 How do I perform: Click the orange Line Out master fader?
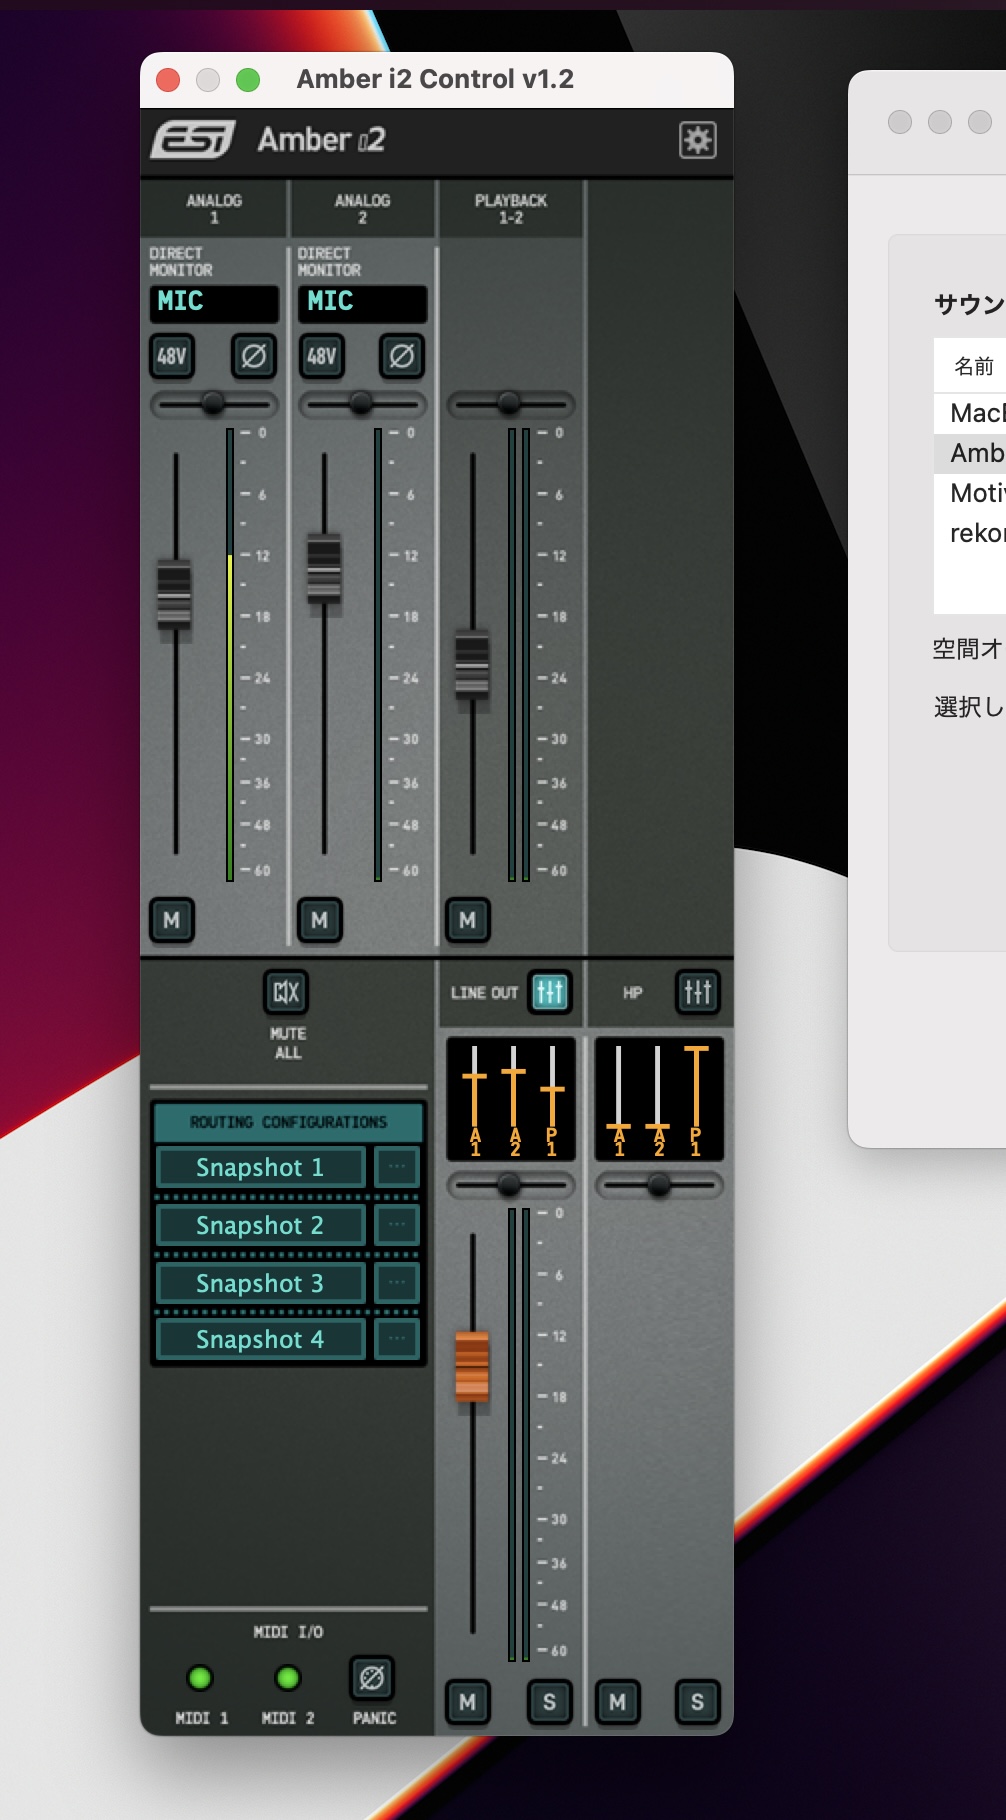tap(472, 1367)
